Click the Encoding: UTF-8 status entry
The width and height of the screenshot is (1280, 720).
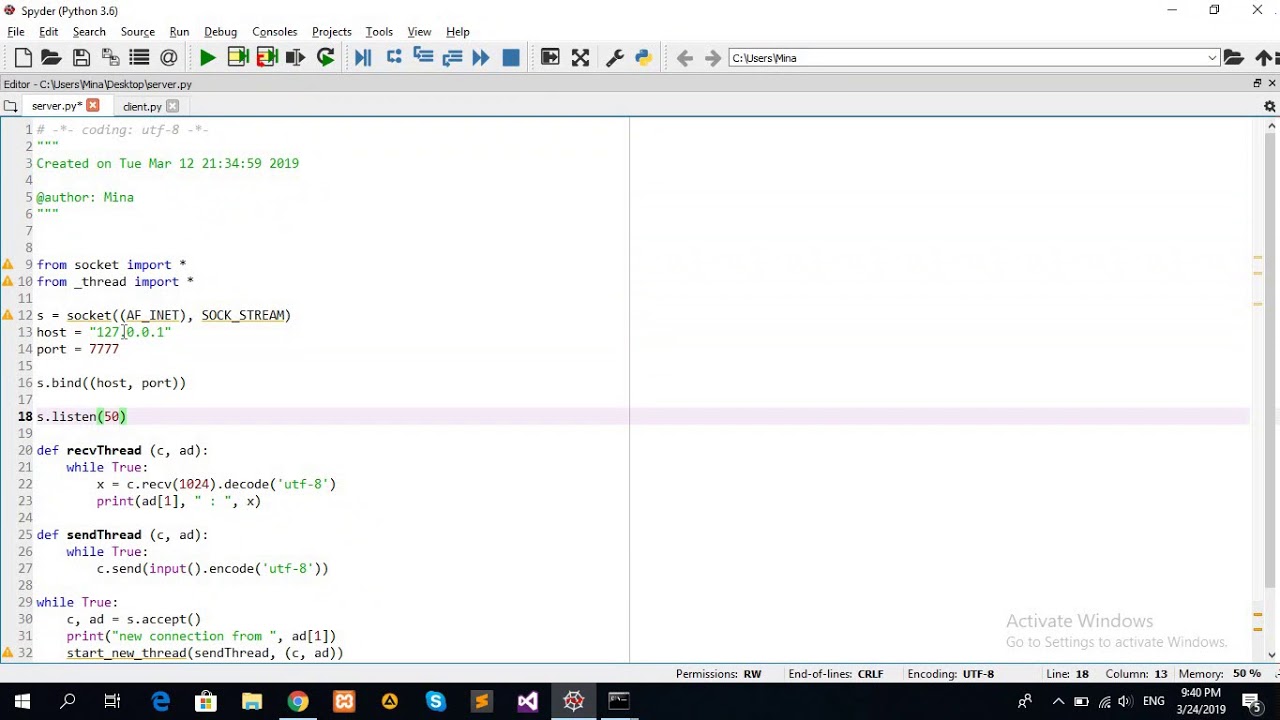click(950, 674)
